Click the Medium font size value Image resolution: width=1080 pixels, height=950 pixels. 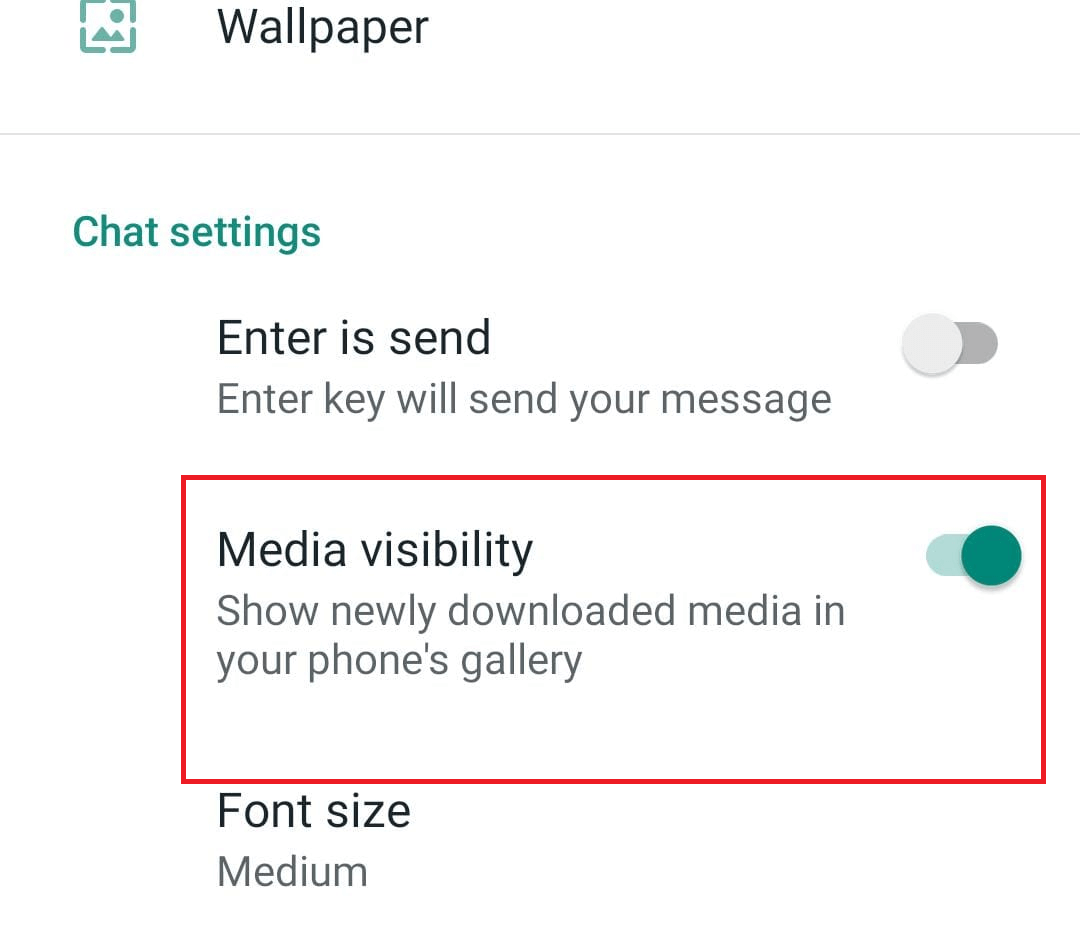point(292,871)
